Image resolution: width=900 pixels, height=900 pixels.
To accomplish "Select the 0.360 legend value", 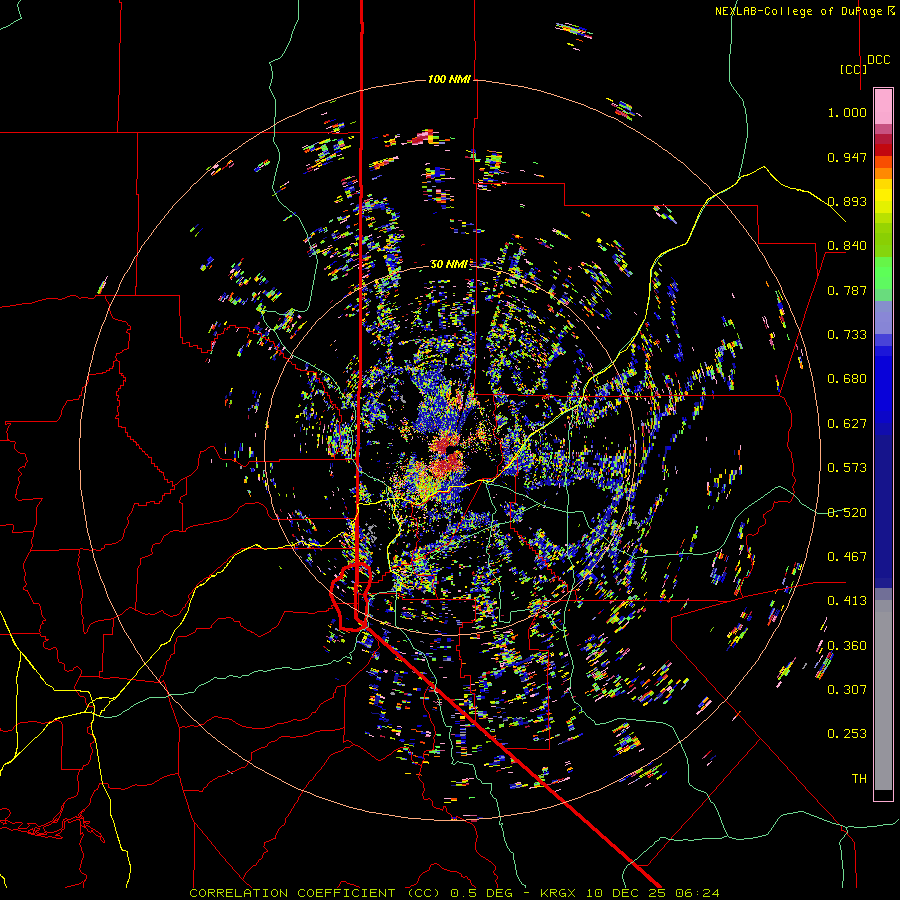I will tap(847, 646).
